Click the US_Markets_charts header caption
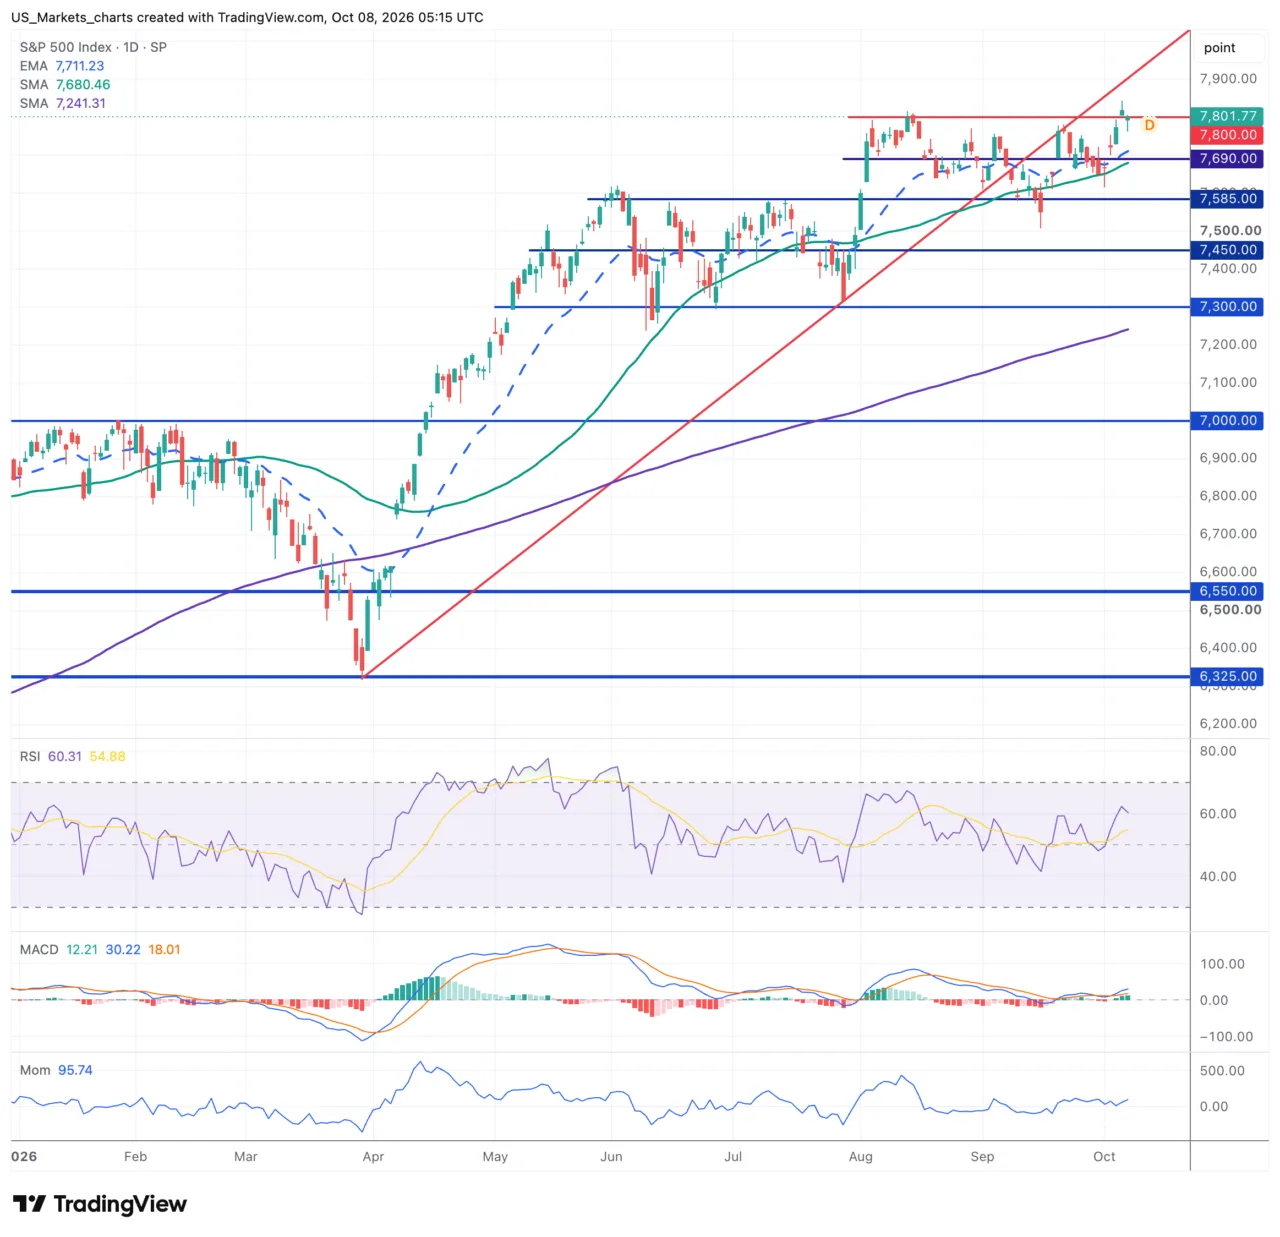The height and width of the screenshot is (1237, 1280). (248, 18)
